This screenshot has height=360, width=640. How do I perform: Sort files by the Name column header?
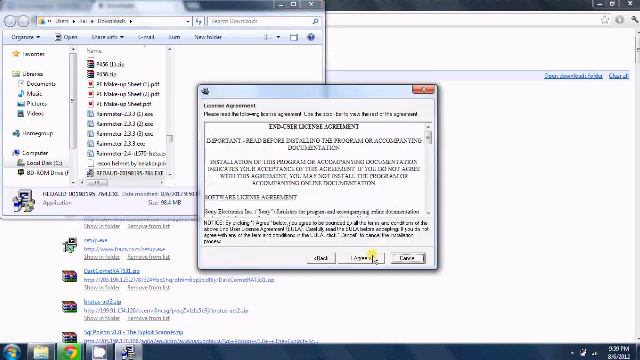click(94, 51)
